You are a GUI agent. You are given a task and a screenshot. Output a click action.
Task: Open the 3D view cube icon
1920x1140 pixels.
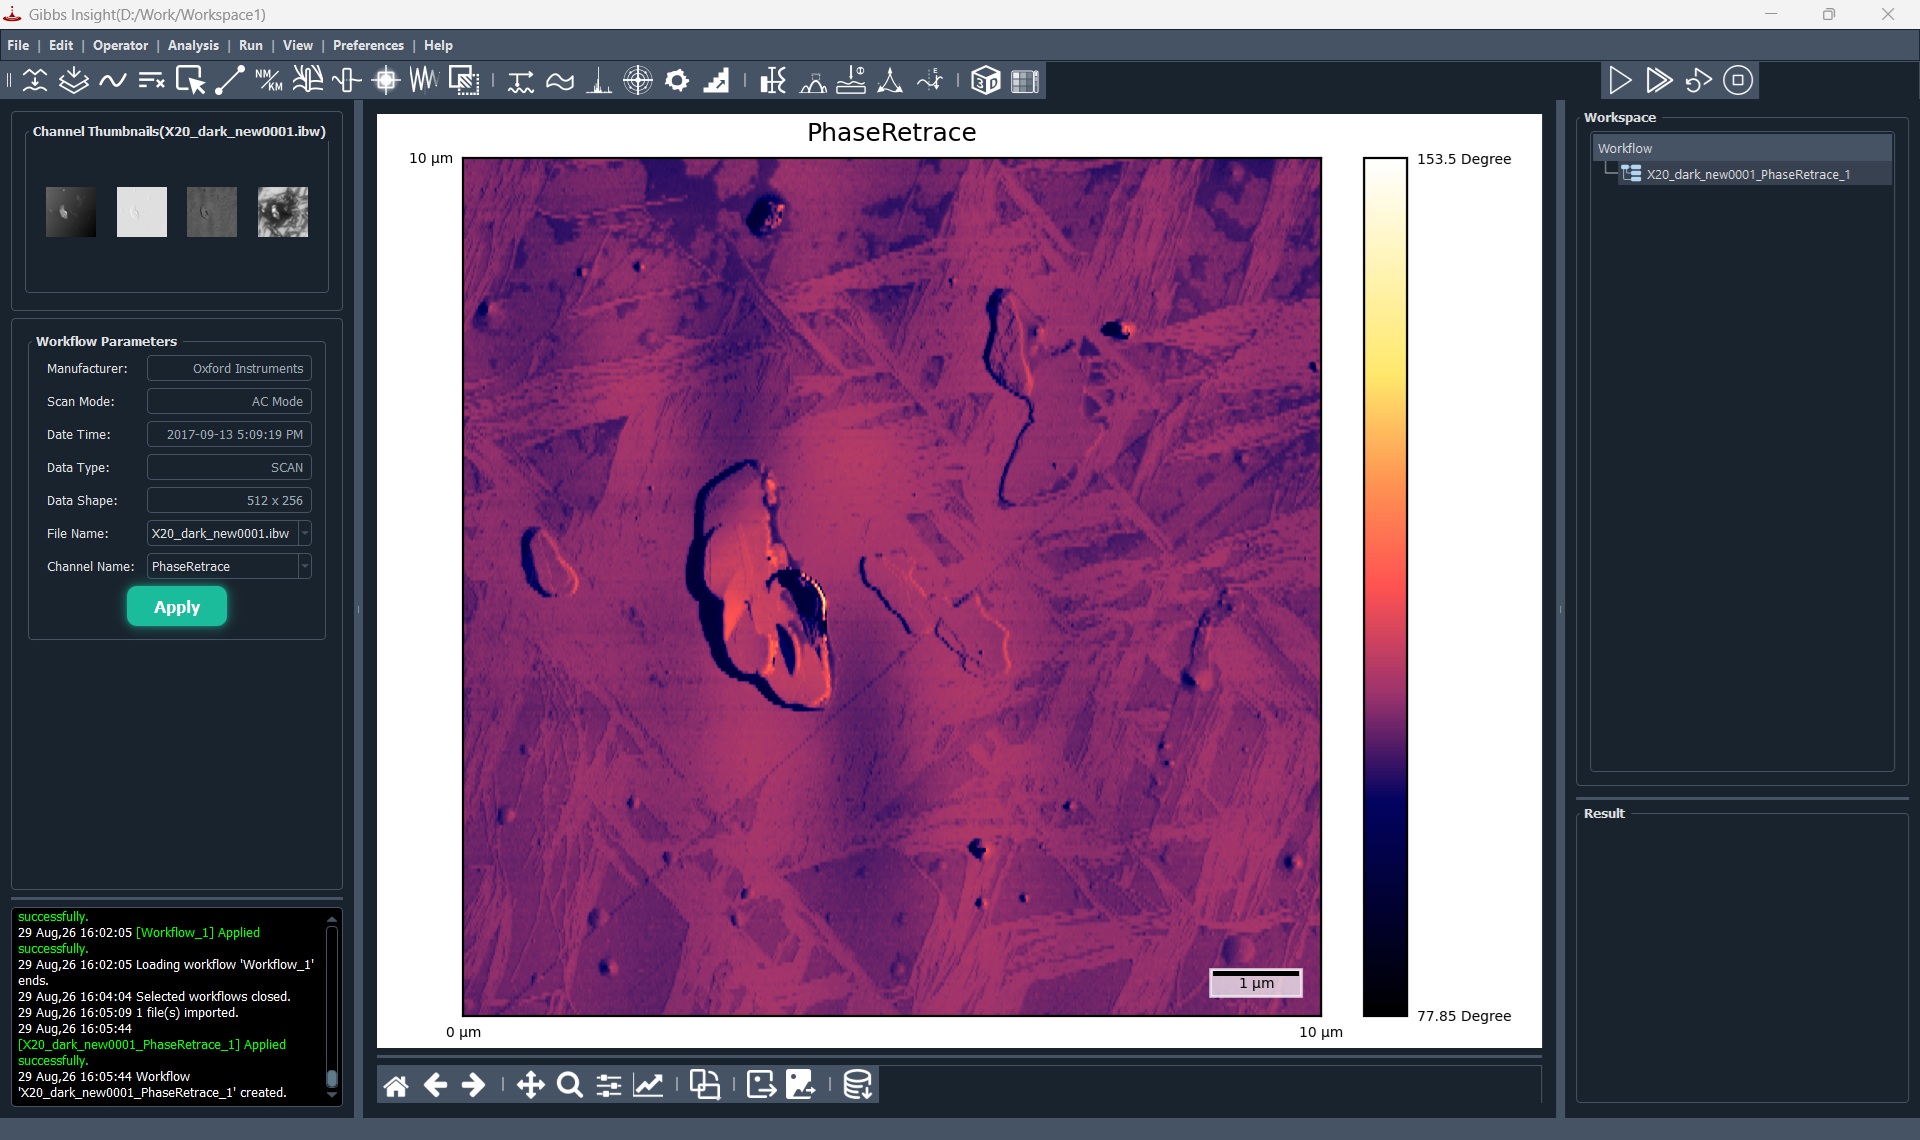(x=985, y=80)
